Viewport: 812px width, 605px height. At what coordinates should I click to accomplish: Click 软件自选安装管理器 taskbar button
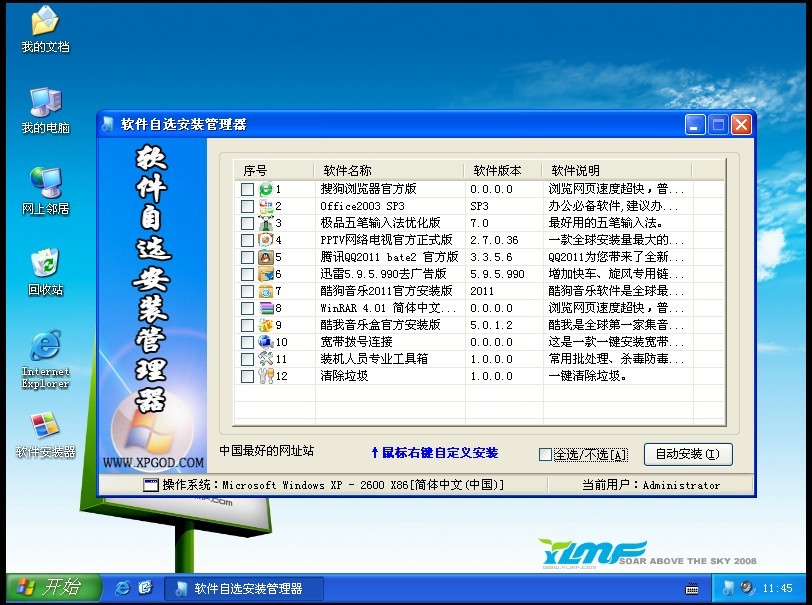tap(244, 588)
